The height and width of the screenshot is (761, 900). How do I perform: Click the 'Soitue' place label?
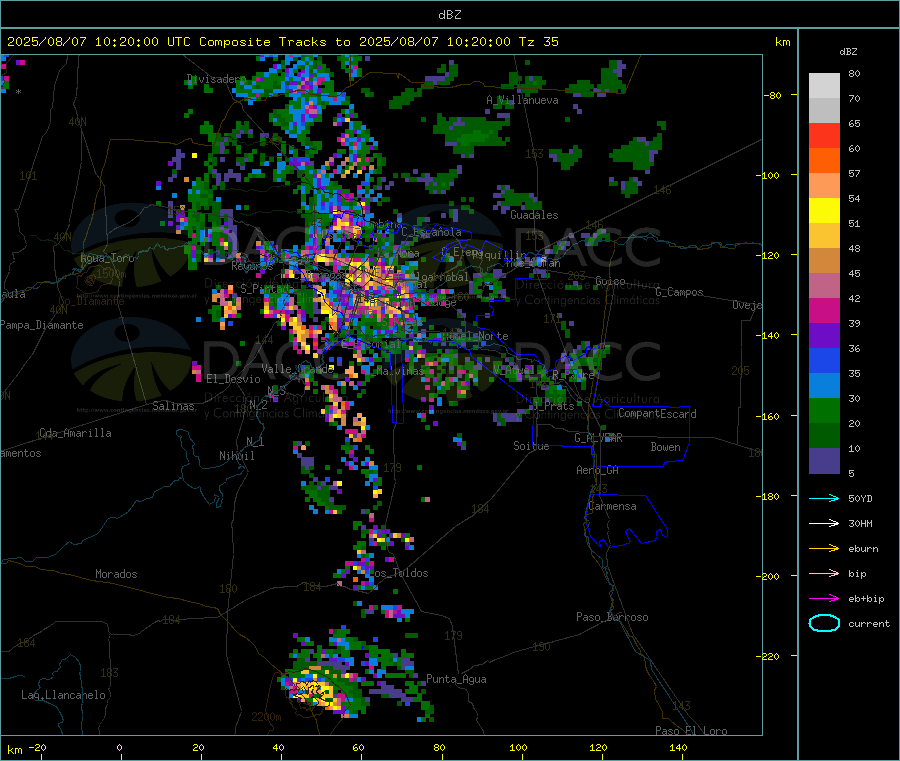pos(531,446)
